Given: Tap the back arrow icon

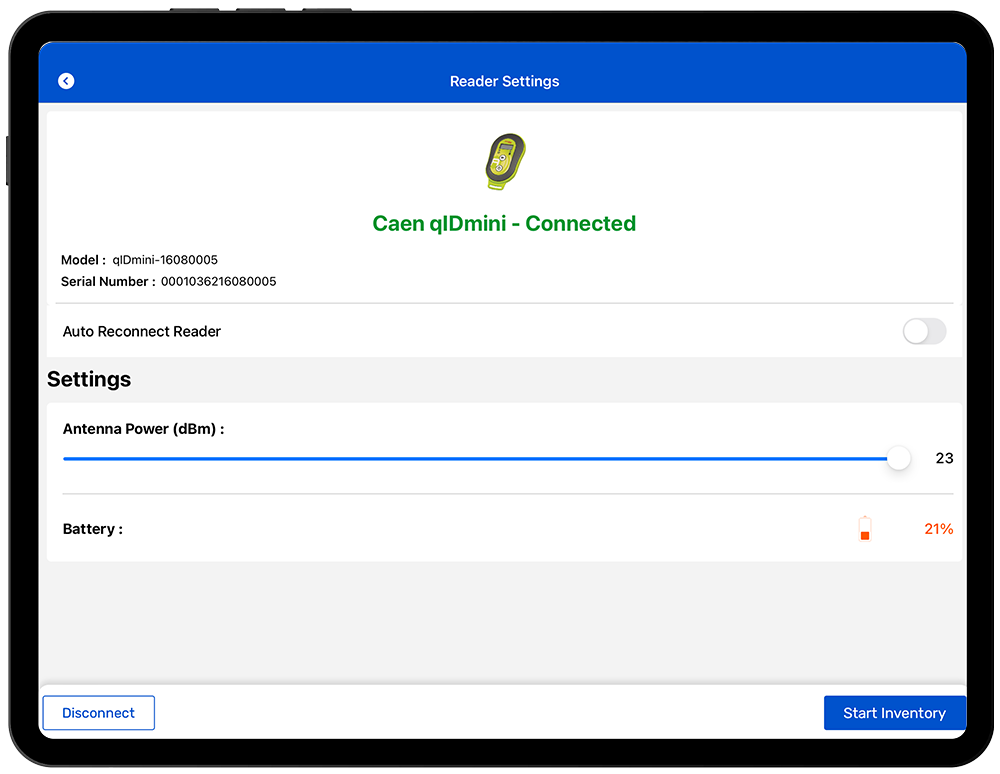Looking at the screenshot, I should [66, 81].
